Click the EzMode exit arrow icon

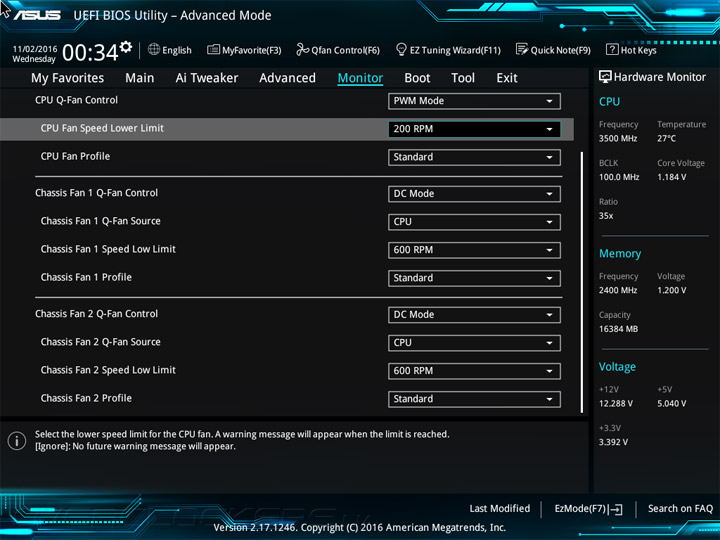pyautogui.click(x=615, y=509)
